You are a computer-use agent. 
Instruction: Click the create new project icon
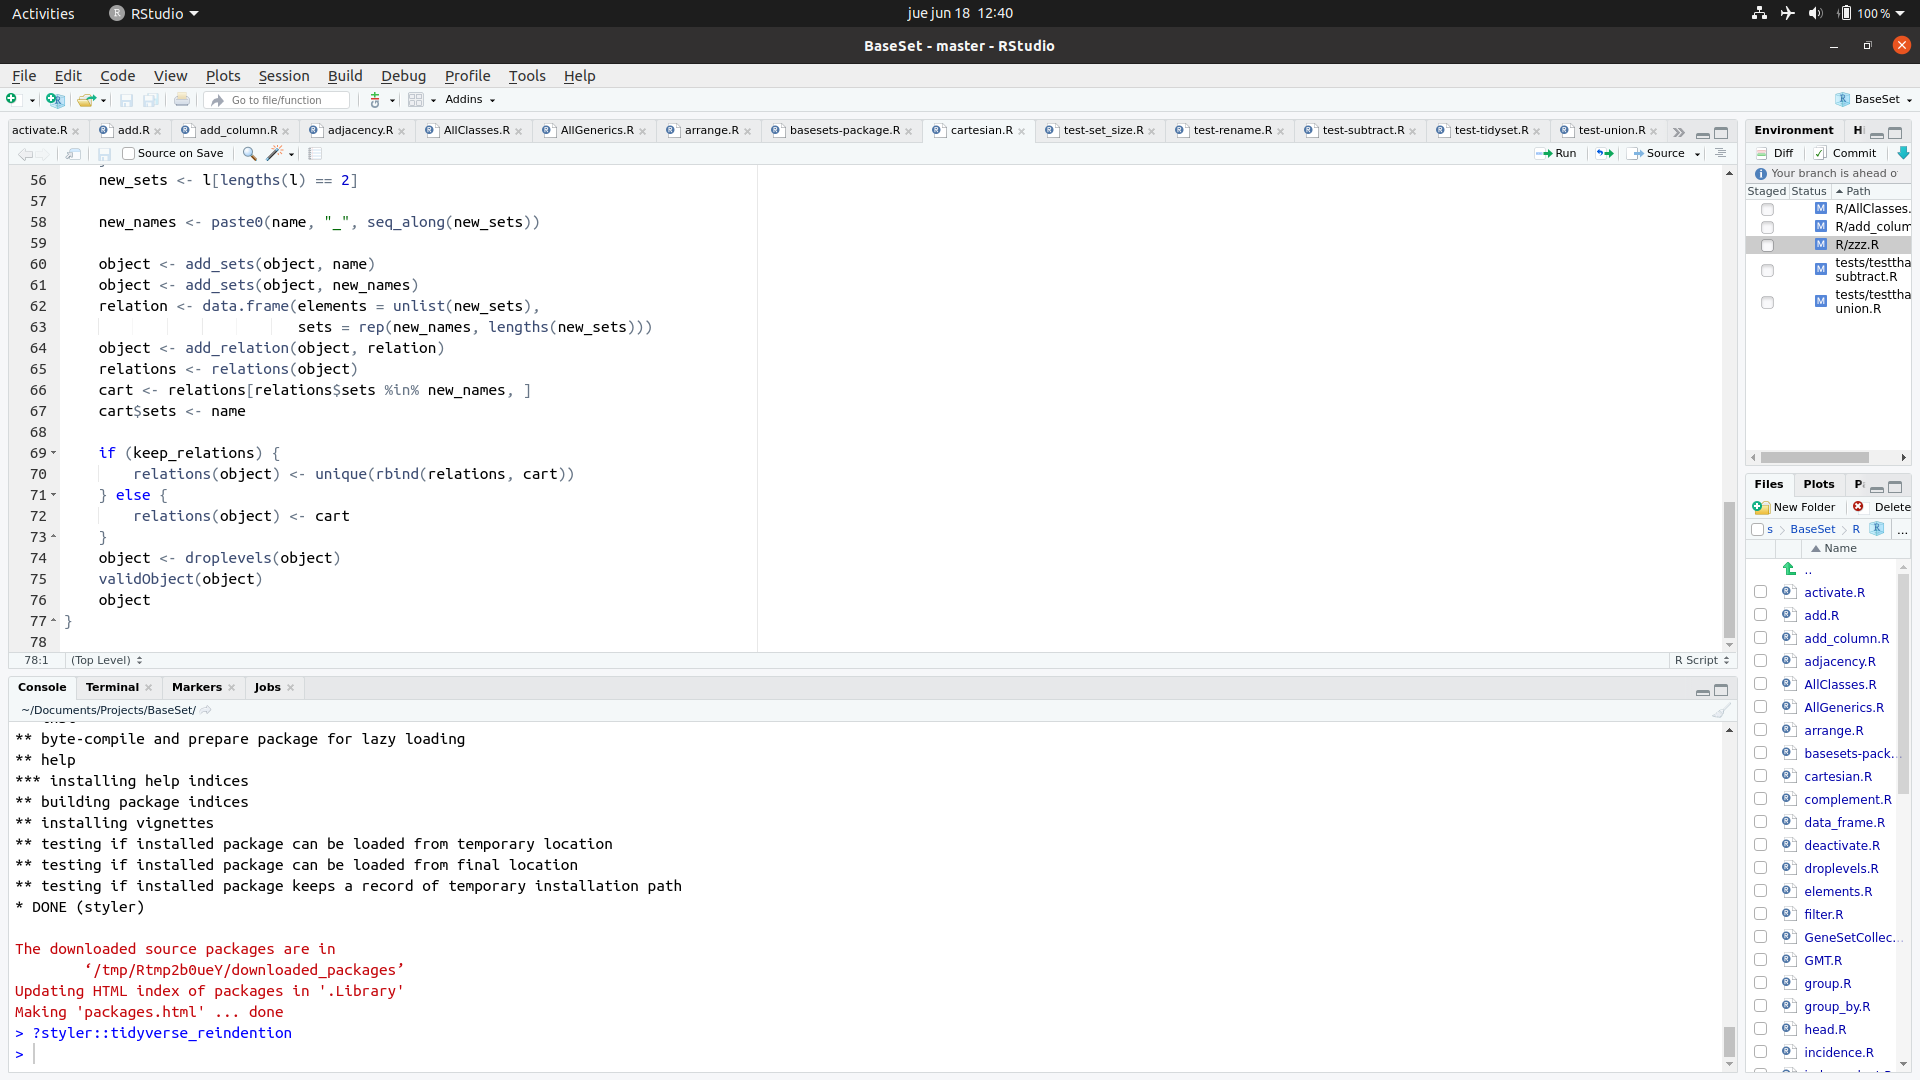(55, 100)
